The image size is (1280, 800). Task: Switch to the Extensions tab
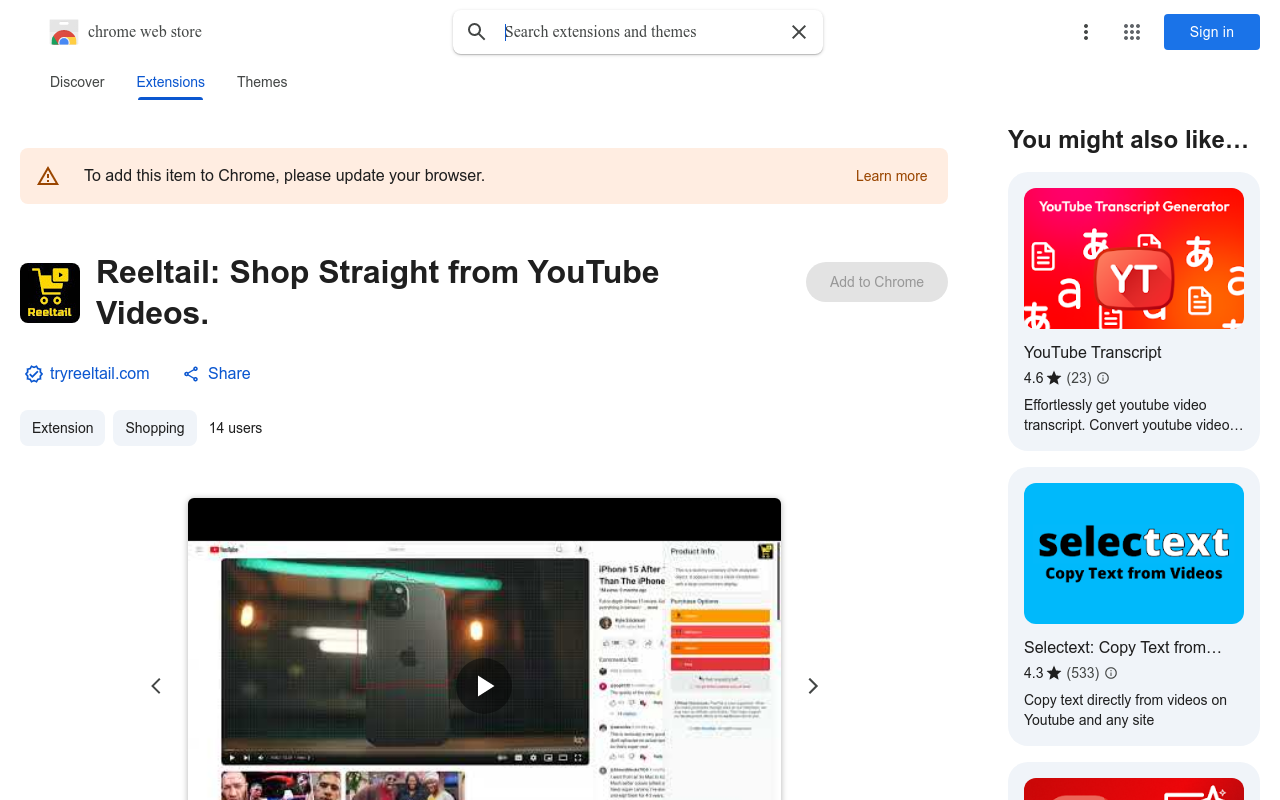[x=171, y=82]
